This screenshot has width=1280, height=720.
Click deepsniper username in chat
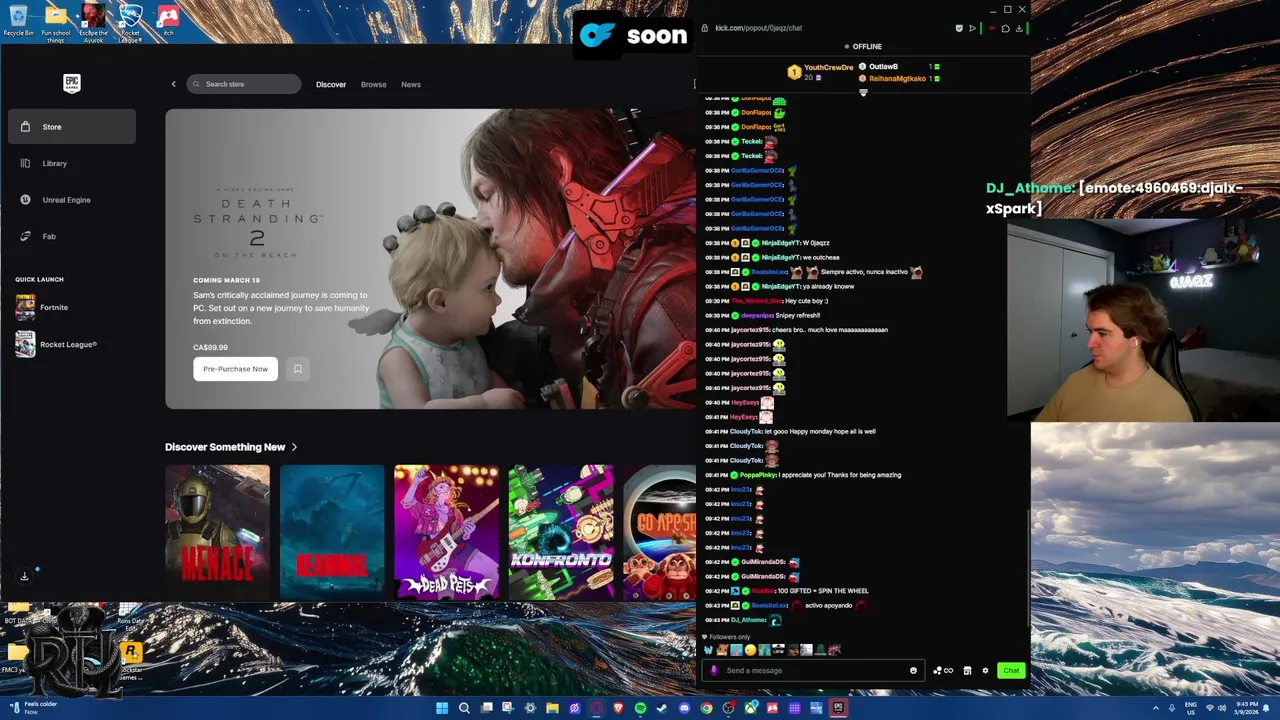click(x=758, y=315)
